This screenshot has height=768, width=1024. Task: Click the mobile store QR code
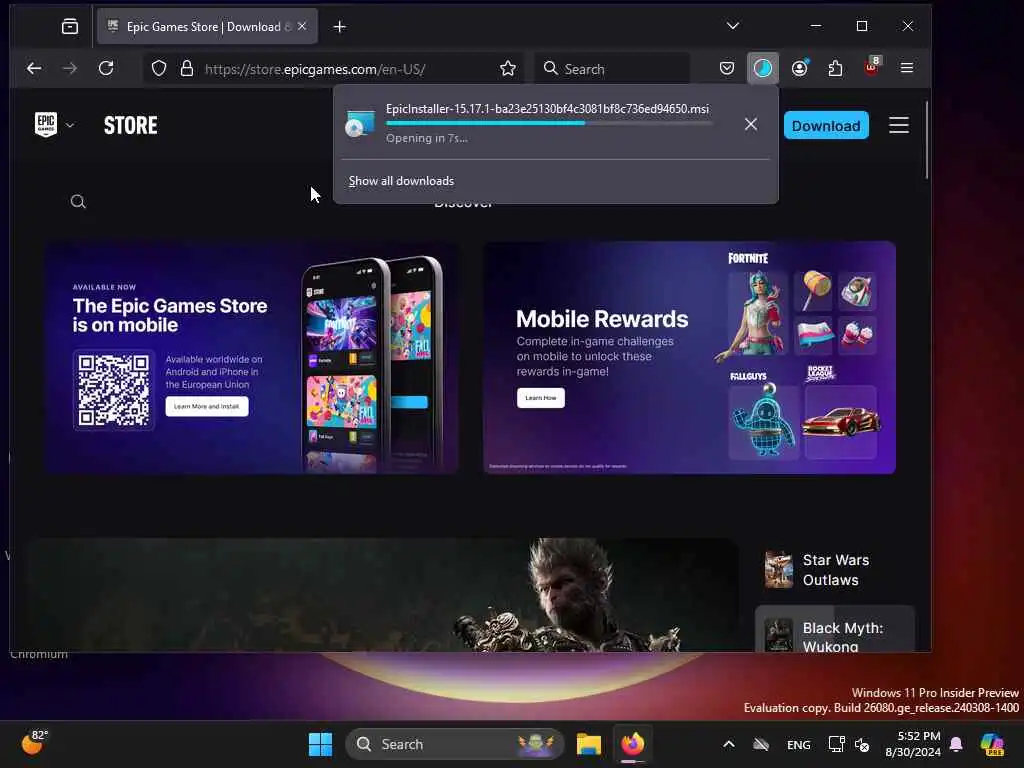click(x=114, y=390)
